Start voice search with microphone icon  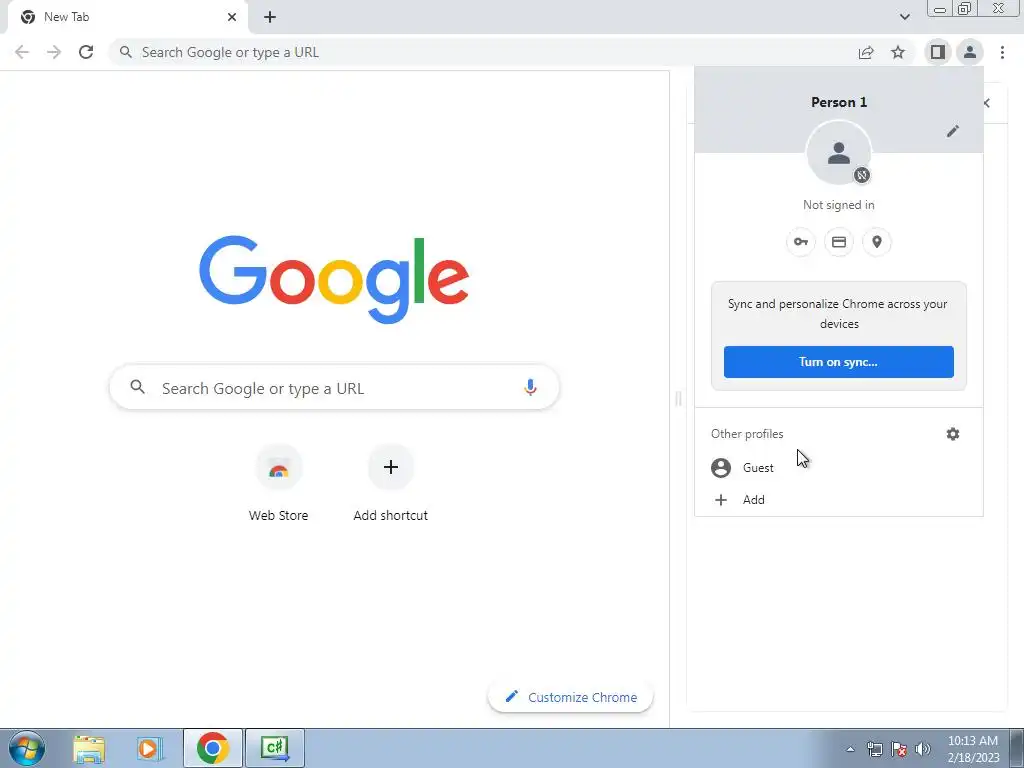pyautogui.click(x=530, y=388)
